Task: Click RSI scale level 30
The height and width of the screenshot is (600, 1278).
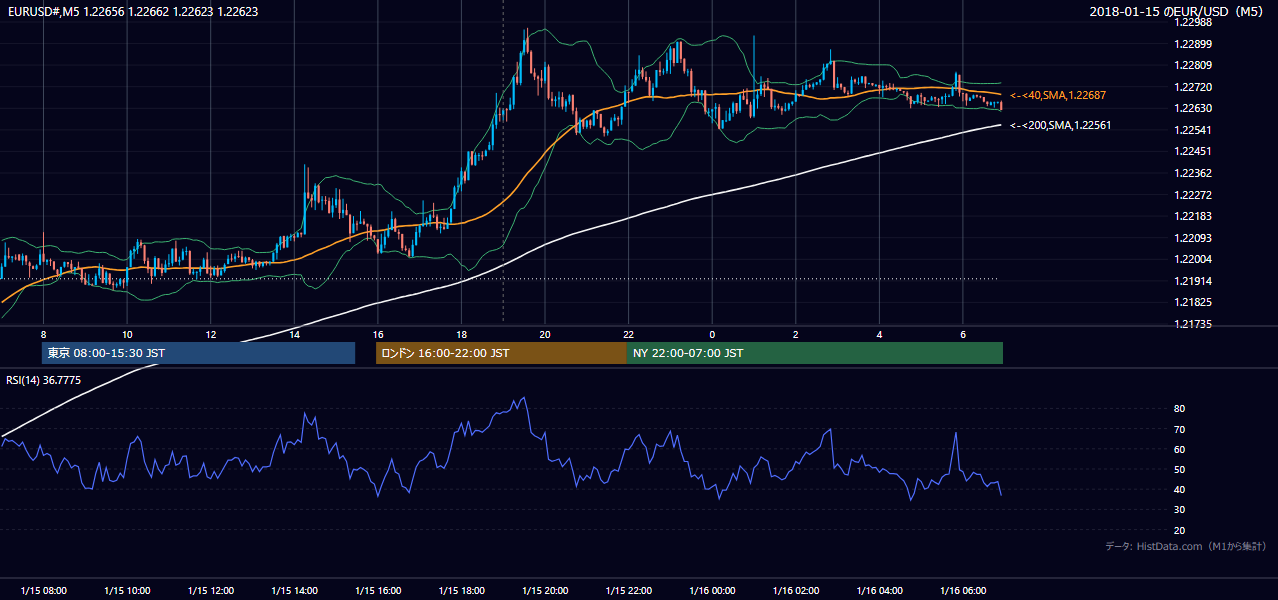Action: (1180, 511)
